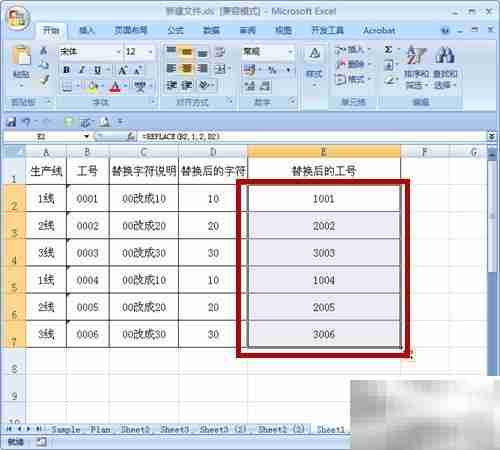
Task: Switch to the 插入 Insert ribbon tab
Action: (x=87, y=30)
